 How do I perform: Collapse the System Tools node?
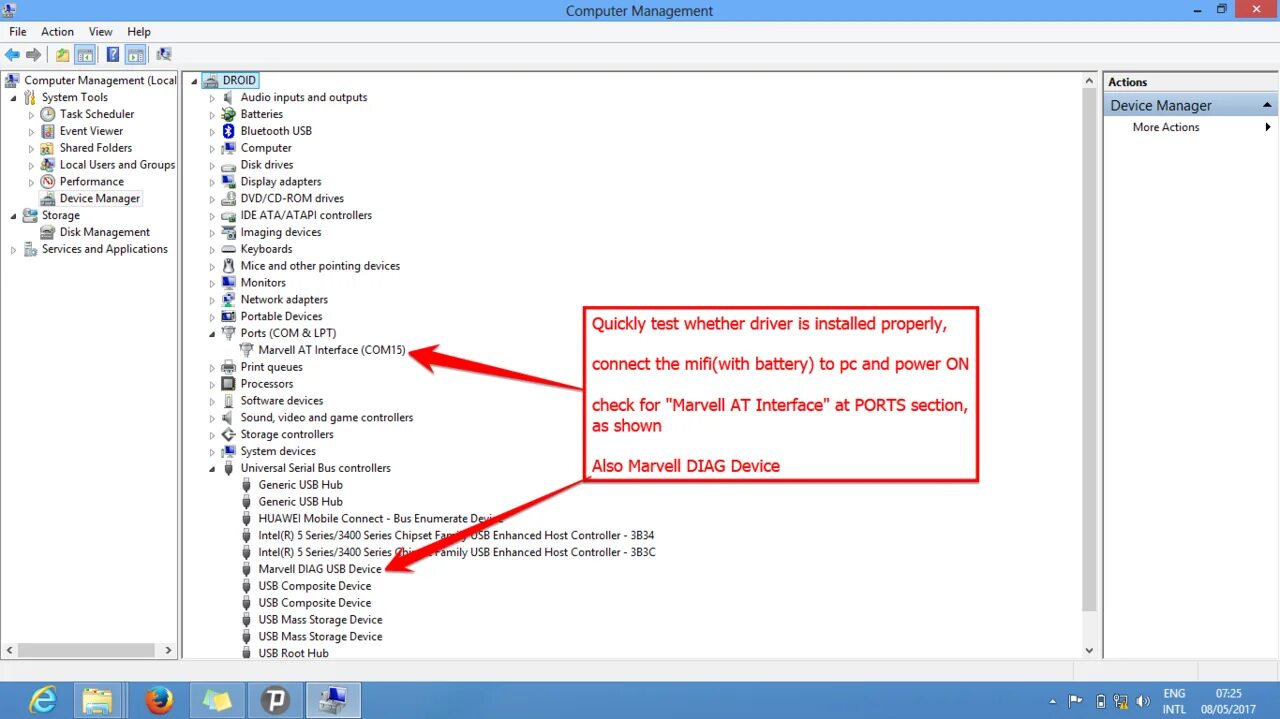tap(13, 98)
